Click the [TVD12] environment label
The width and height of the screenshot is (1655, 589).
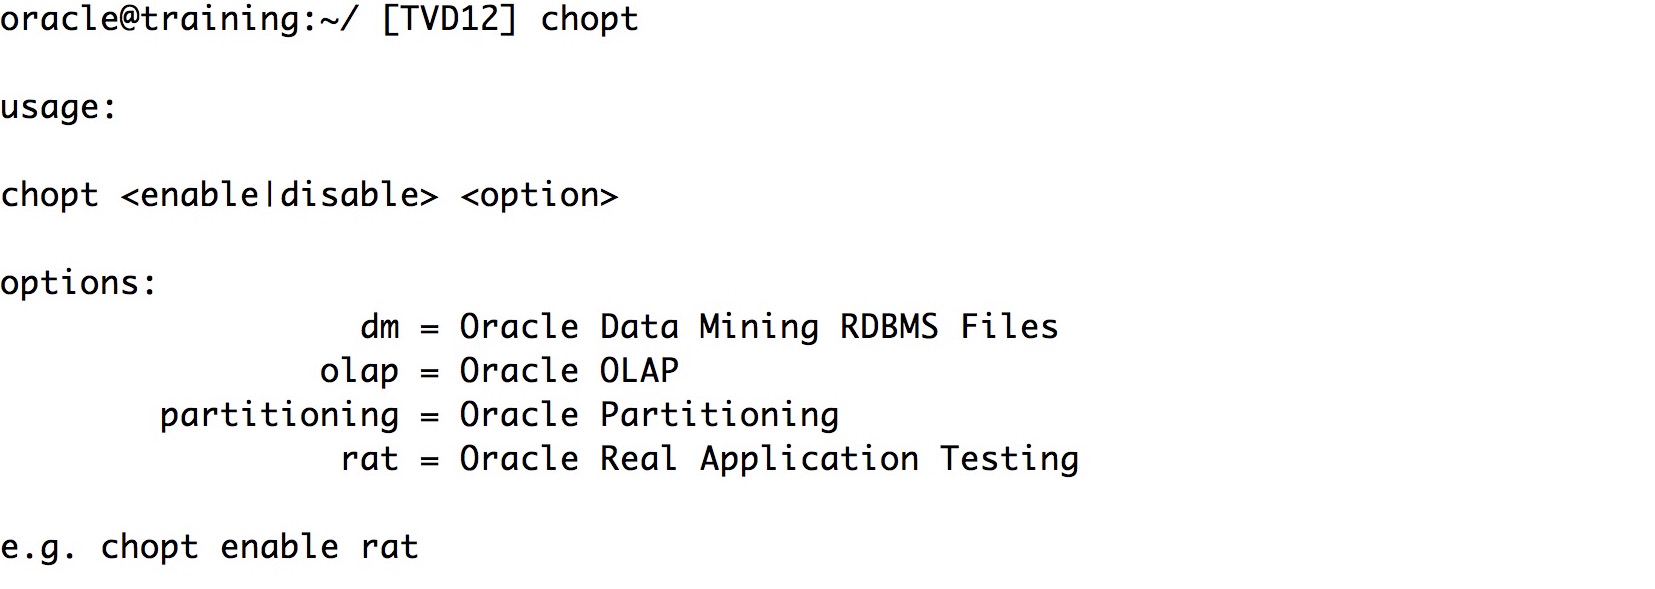[x=449, y=20]
